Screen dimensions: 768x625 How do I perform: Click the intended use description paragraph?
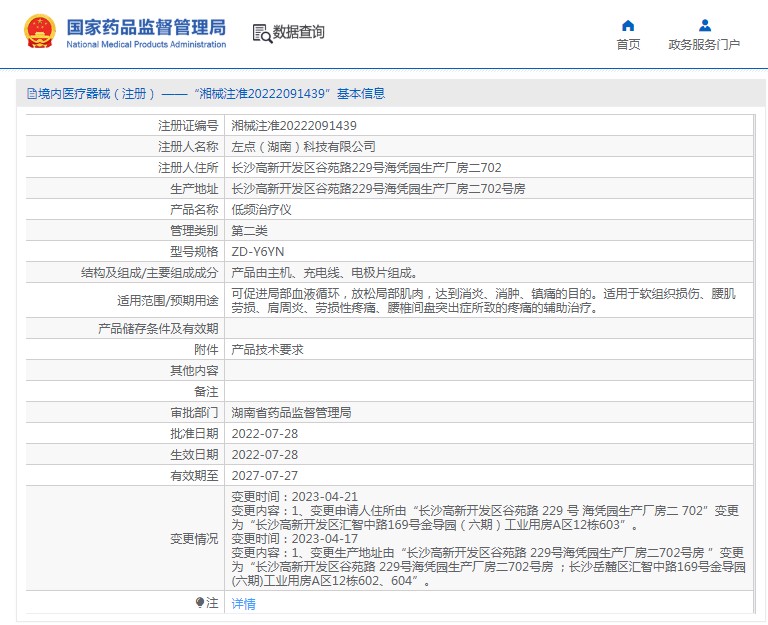(483, 301)
